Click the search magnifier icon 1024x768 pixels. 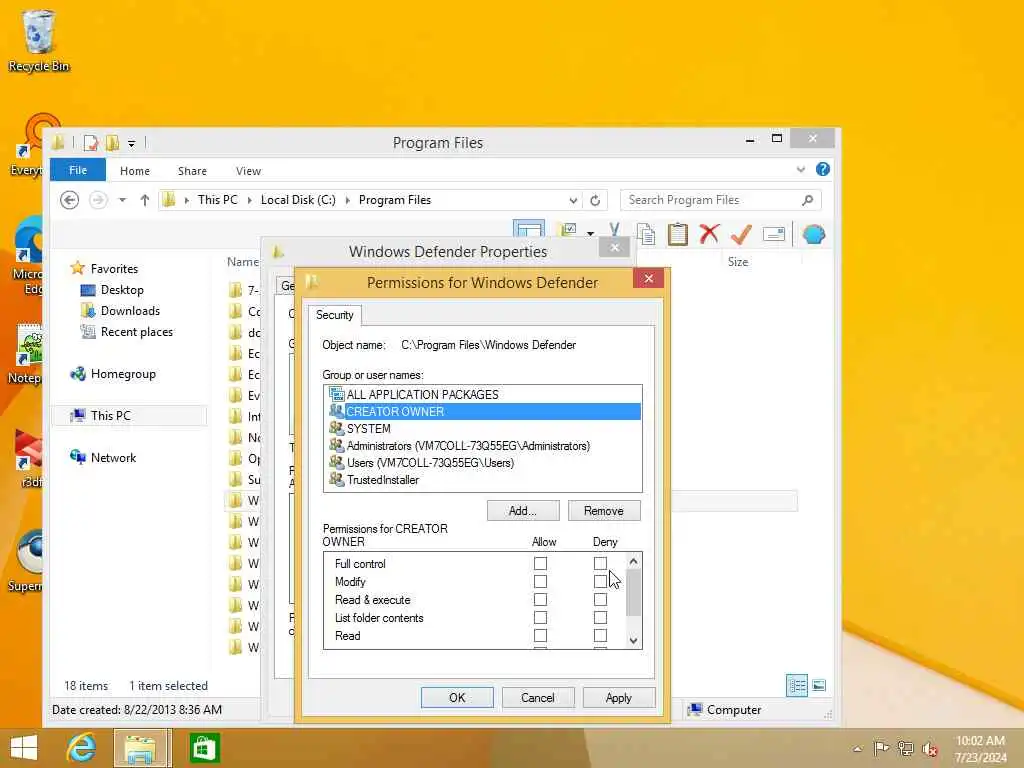808,200
